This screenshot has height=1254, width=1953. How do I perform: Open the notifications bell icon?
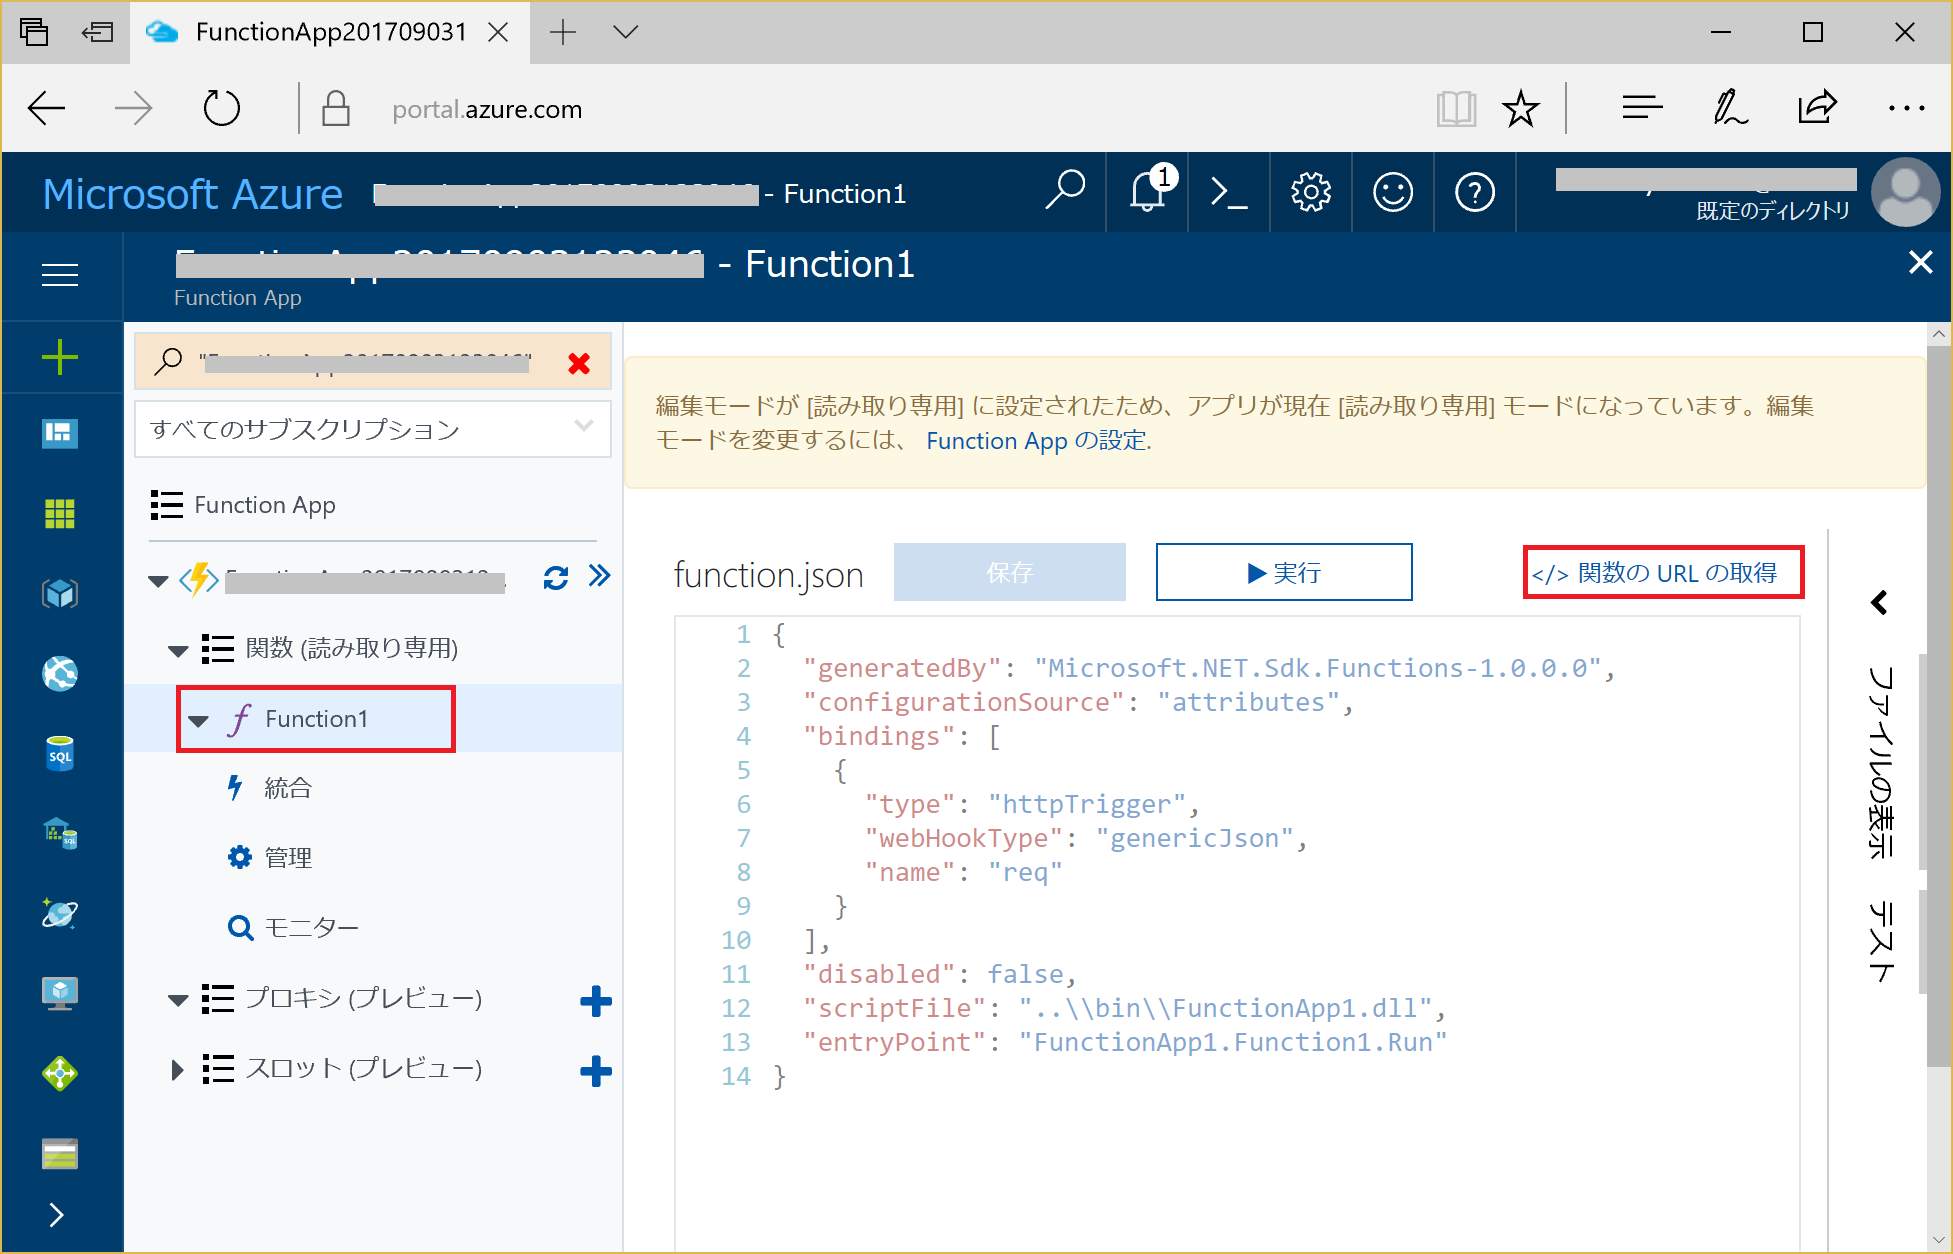click(x=1146, y=192)
